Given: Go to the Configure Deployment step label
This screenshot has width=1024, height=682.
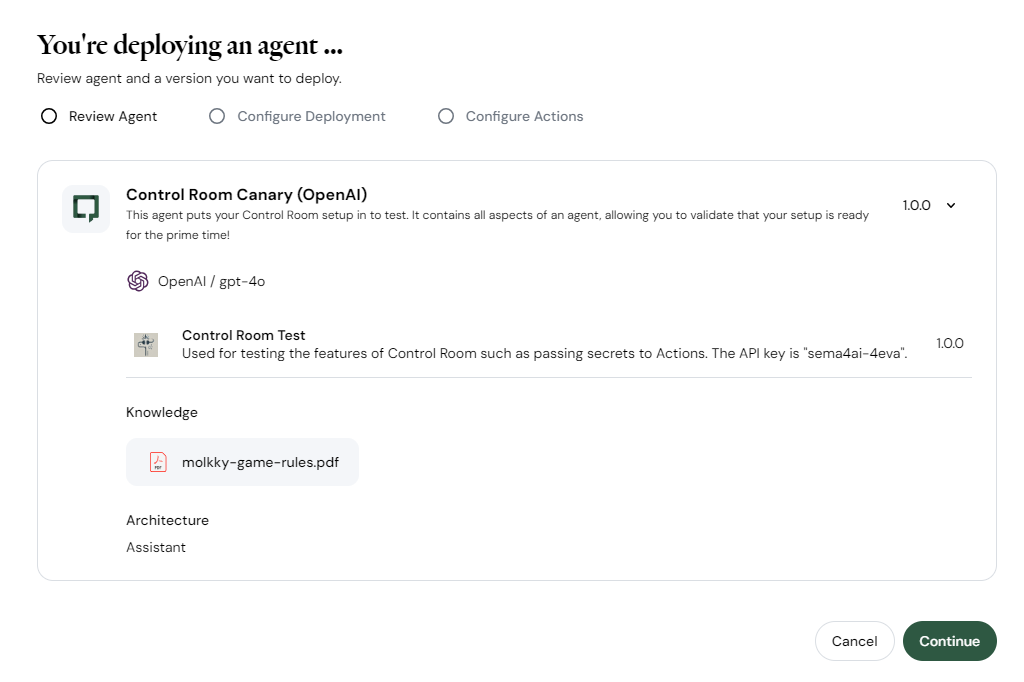Looking at the screenshot, I should (x=311, y=116).
